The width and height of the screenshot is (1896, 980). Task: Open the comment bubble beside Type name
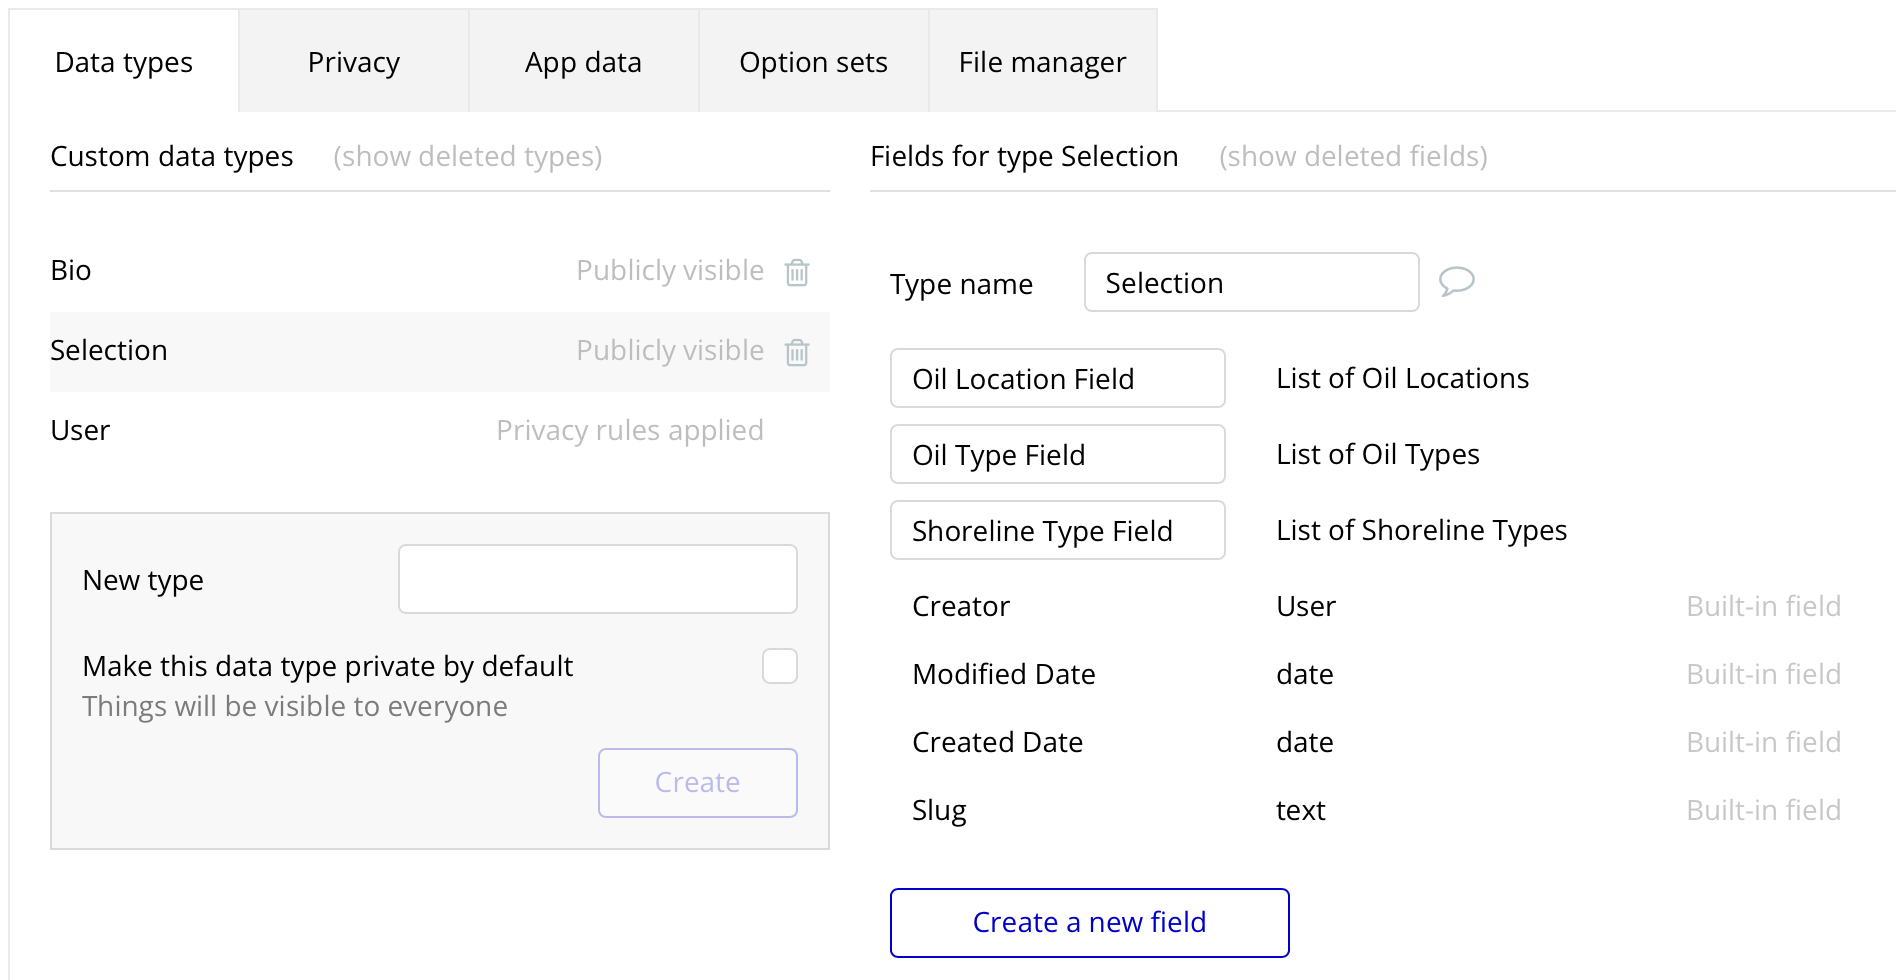[x=1457, y=282]
